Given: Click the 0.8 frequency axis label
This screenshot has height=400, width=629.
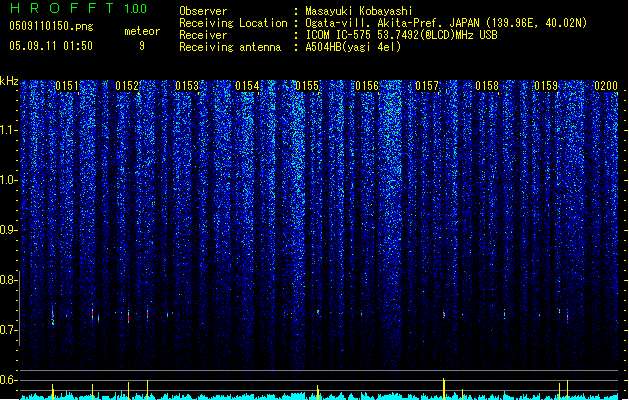Looking at the screenshot, I should tap(8, 280).
